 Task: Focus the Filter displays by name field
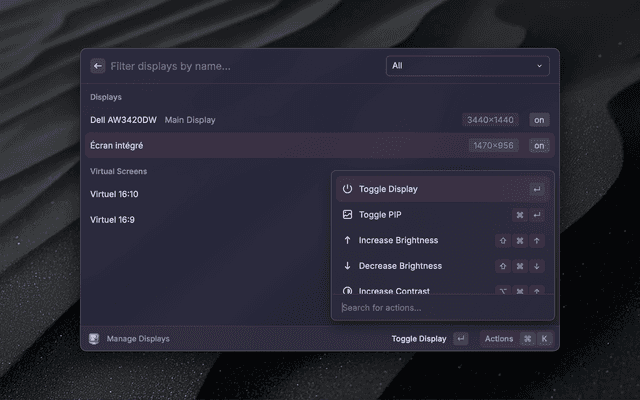[x=240, y=66]
